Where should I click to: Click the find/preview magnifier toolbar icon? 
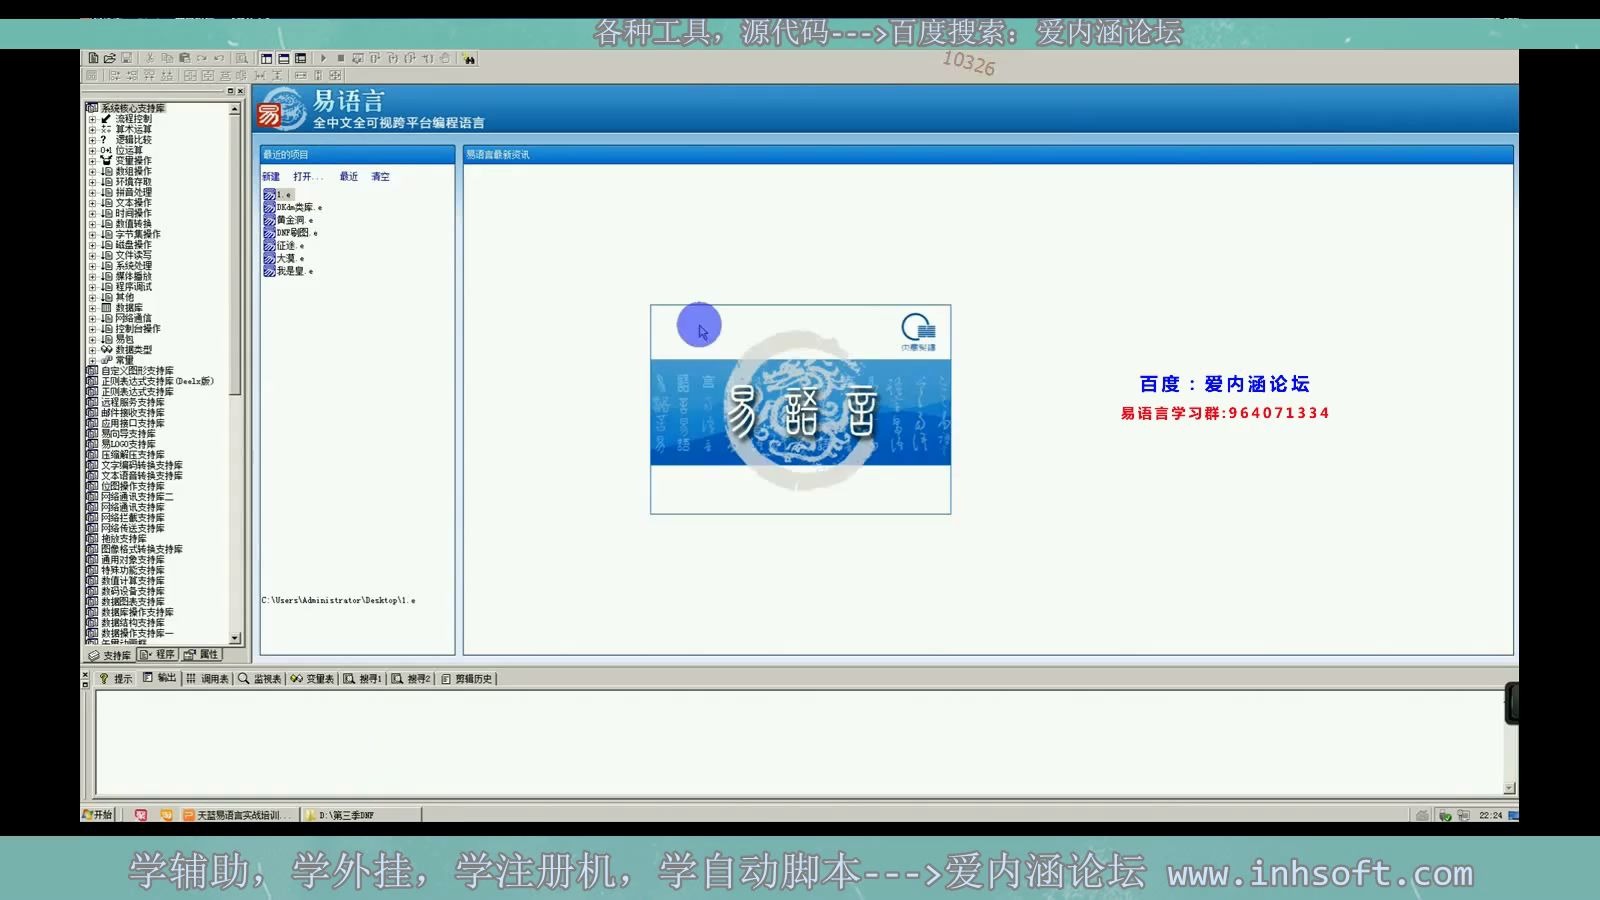click(241, 59)
